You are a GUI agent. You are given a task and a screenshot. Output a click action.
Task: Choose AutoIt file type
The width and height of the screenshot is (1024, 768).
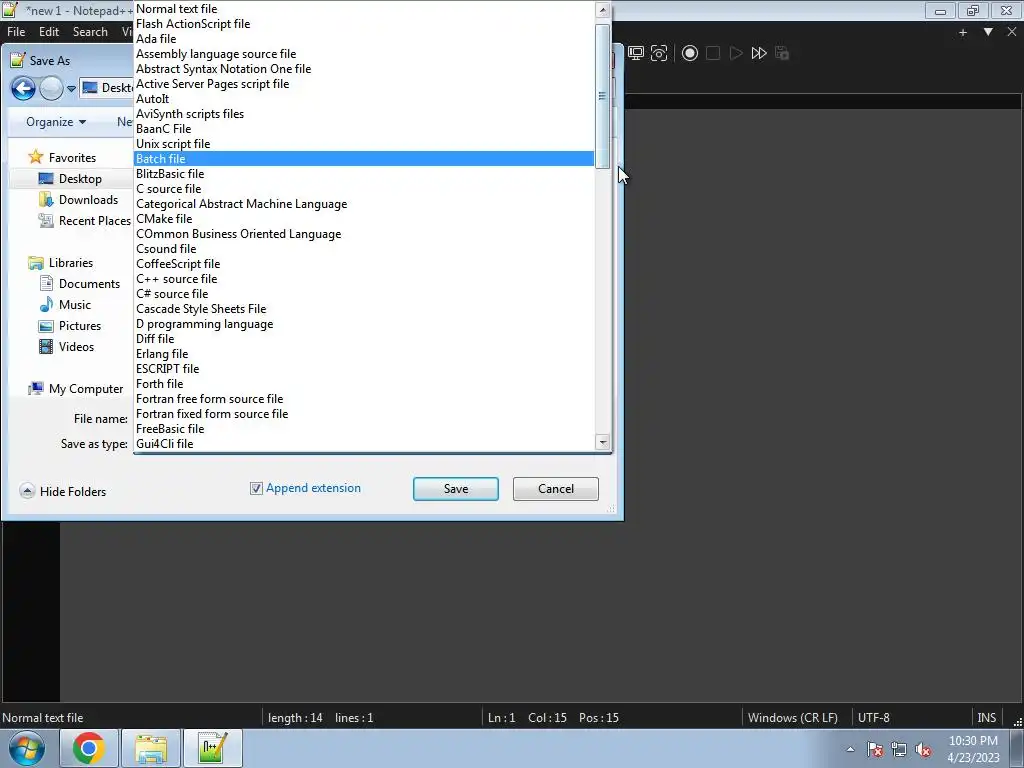click(x=364, y=99)
